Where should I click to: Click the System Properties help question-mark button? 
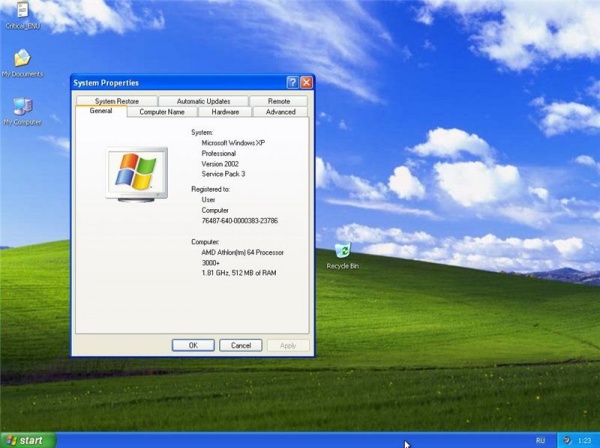tap(293, 82)
